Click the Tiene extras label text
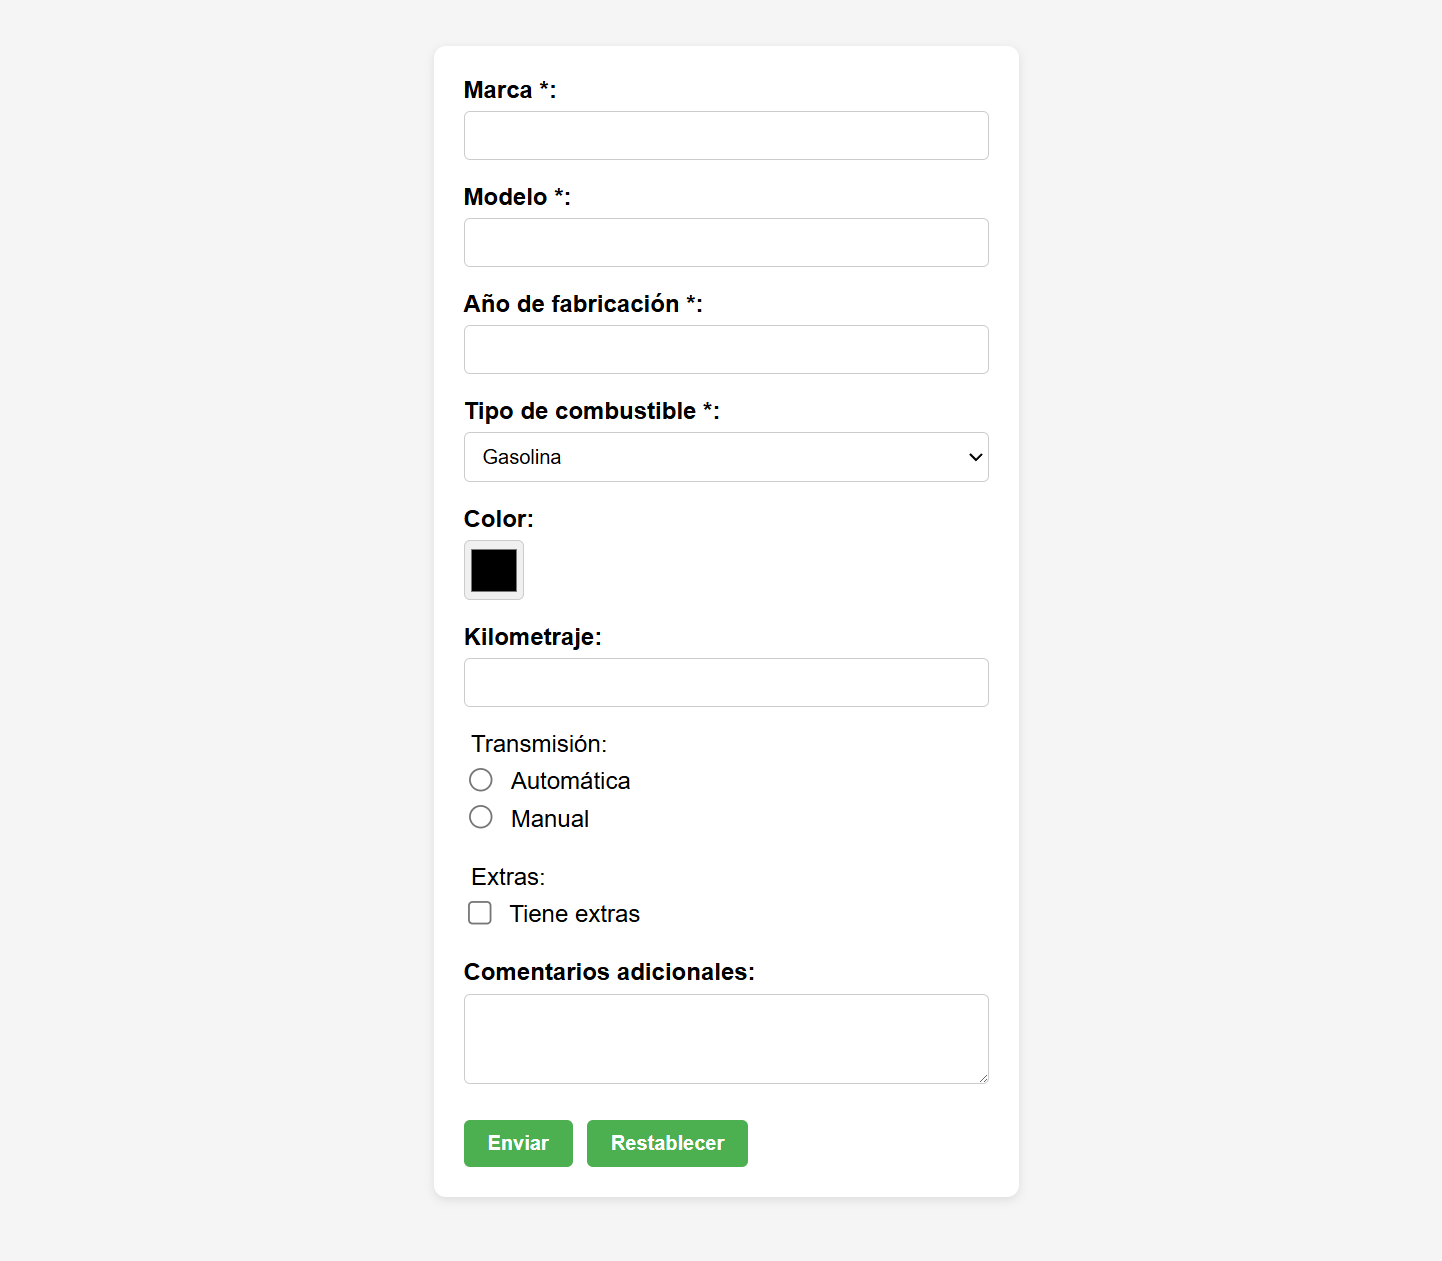The width and height of the screenshot is (1442, 1261). 575,913
